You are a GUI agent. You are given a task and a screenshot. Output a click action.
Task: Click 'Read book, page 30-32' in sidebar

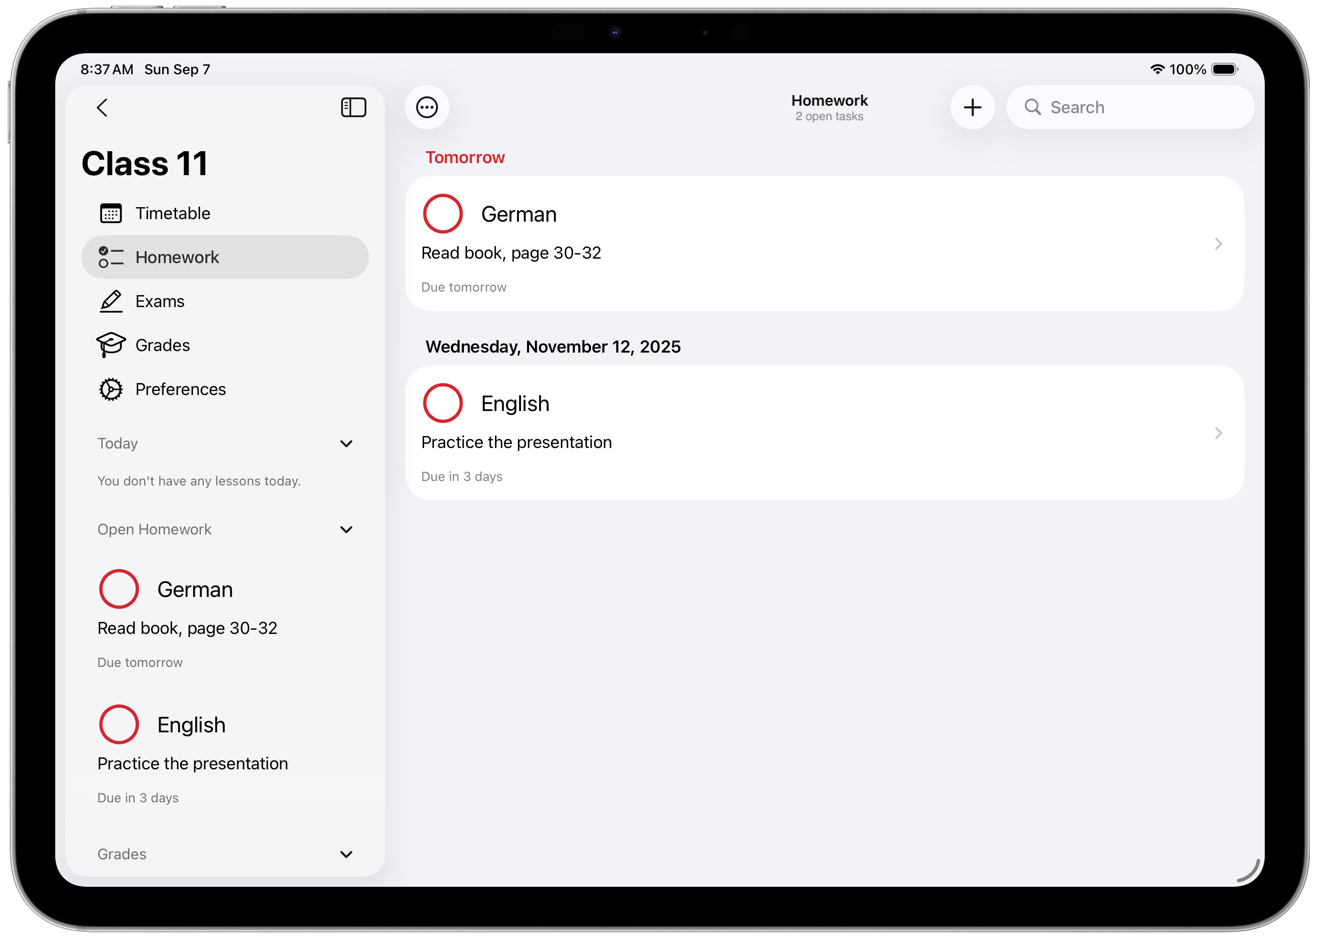(x=187, y=628)
